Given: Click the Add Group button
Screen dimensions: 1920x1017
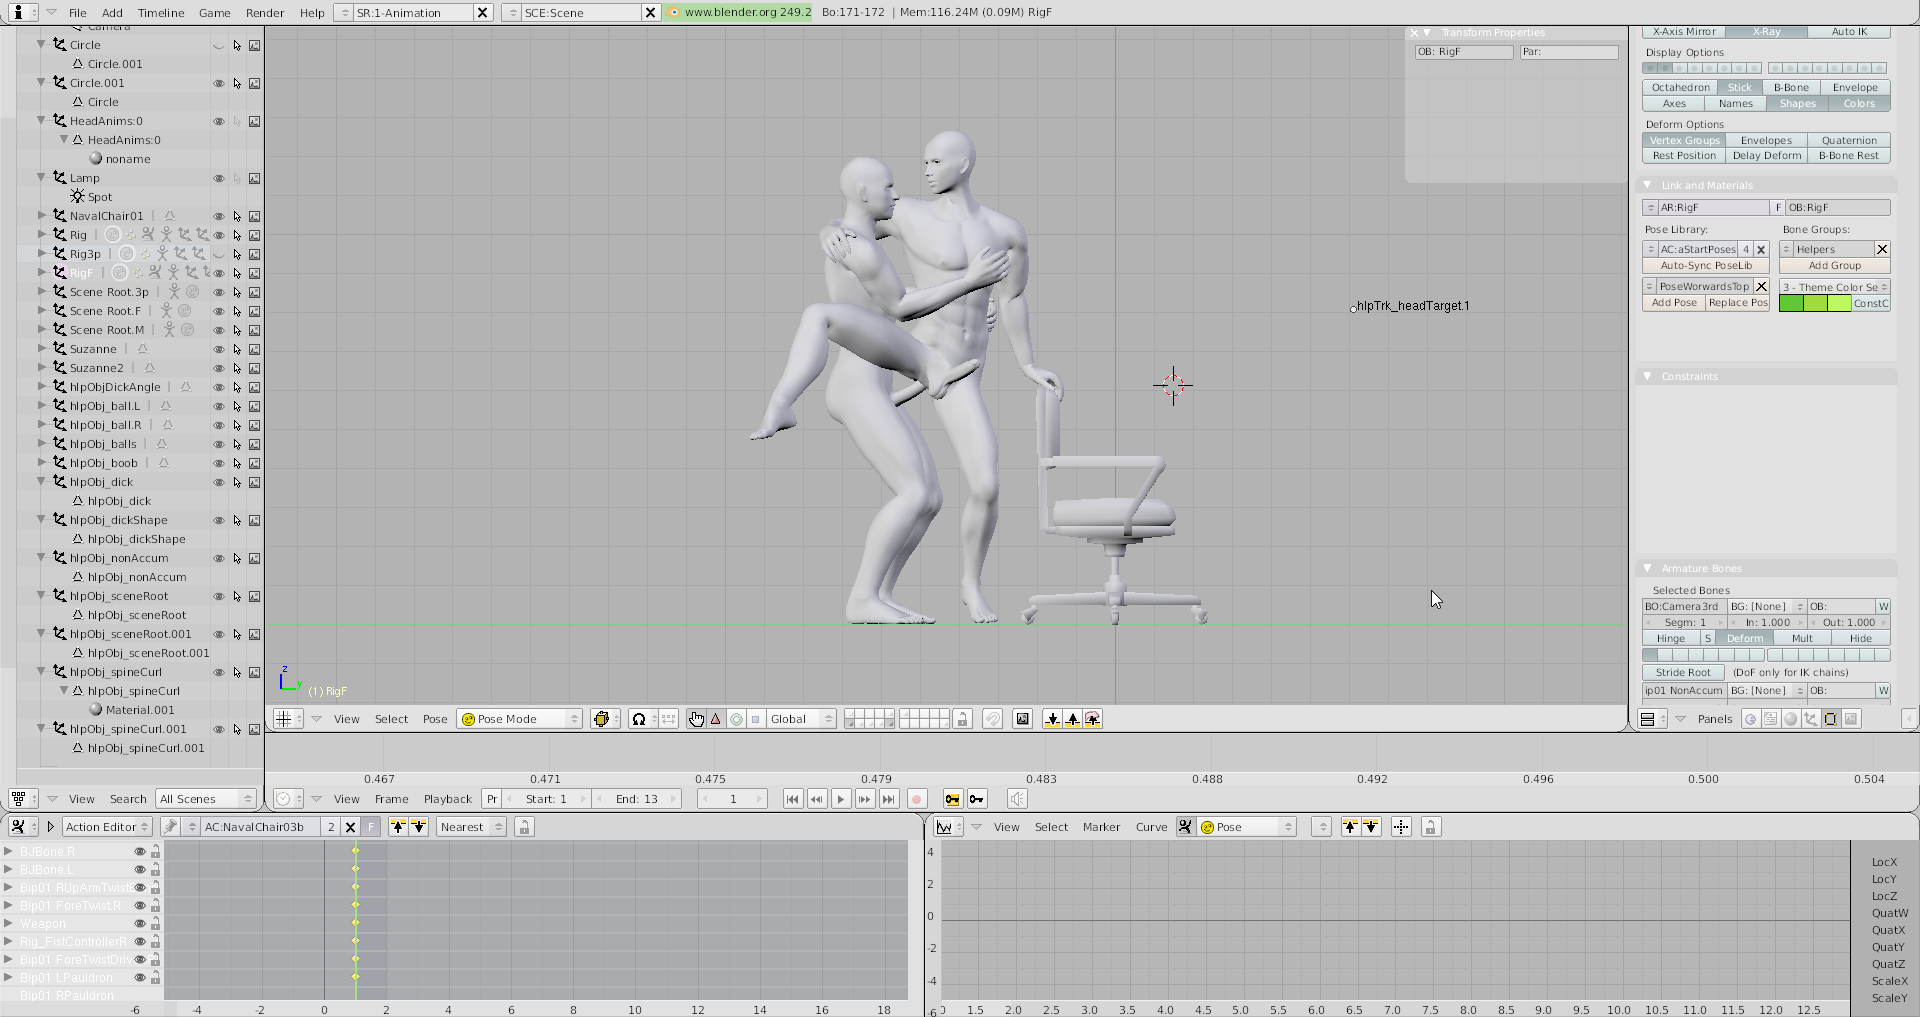Looking at the screenshot, I should point(1835,266).
